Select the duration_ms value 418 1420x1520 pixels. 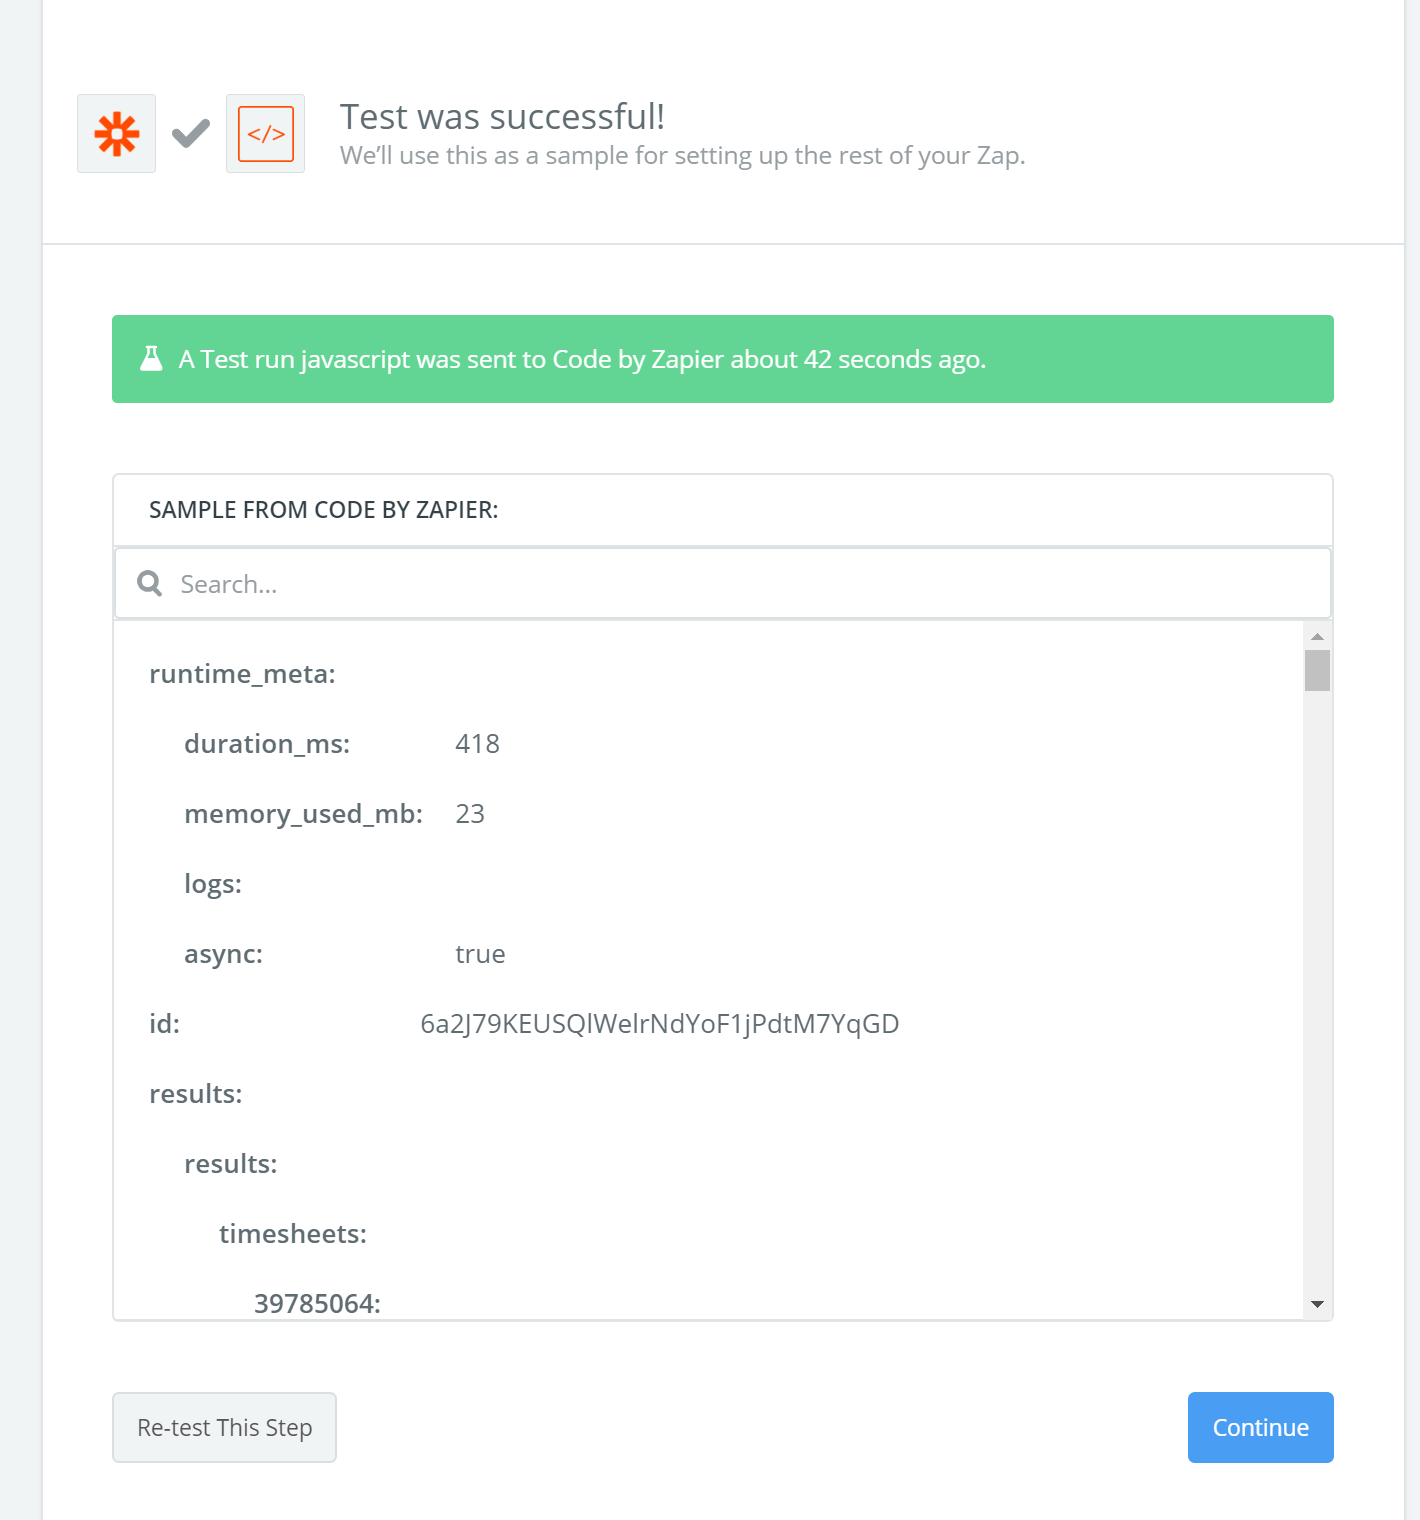[477, 744]
